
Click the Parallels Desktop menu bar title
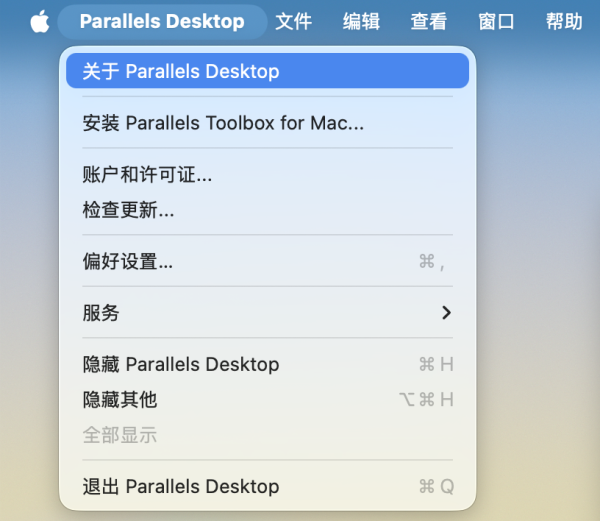point(162,21)
